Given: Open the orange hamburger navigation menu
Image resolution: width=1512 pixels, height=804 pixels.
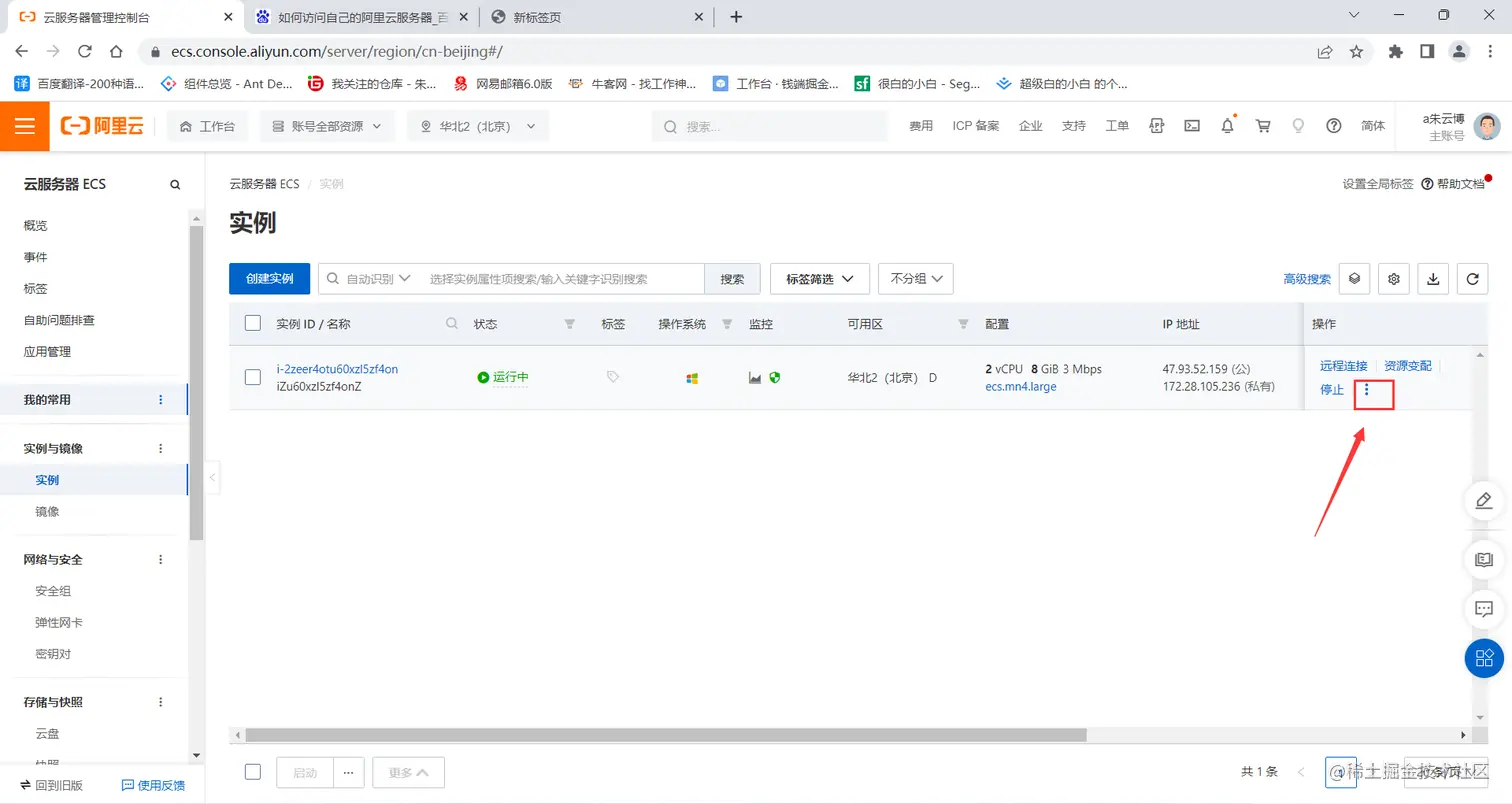Looking at the screenshot, I should tap(25, 126).
